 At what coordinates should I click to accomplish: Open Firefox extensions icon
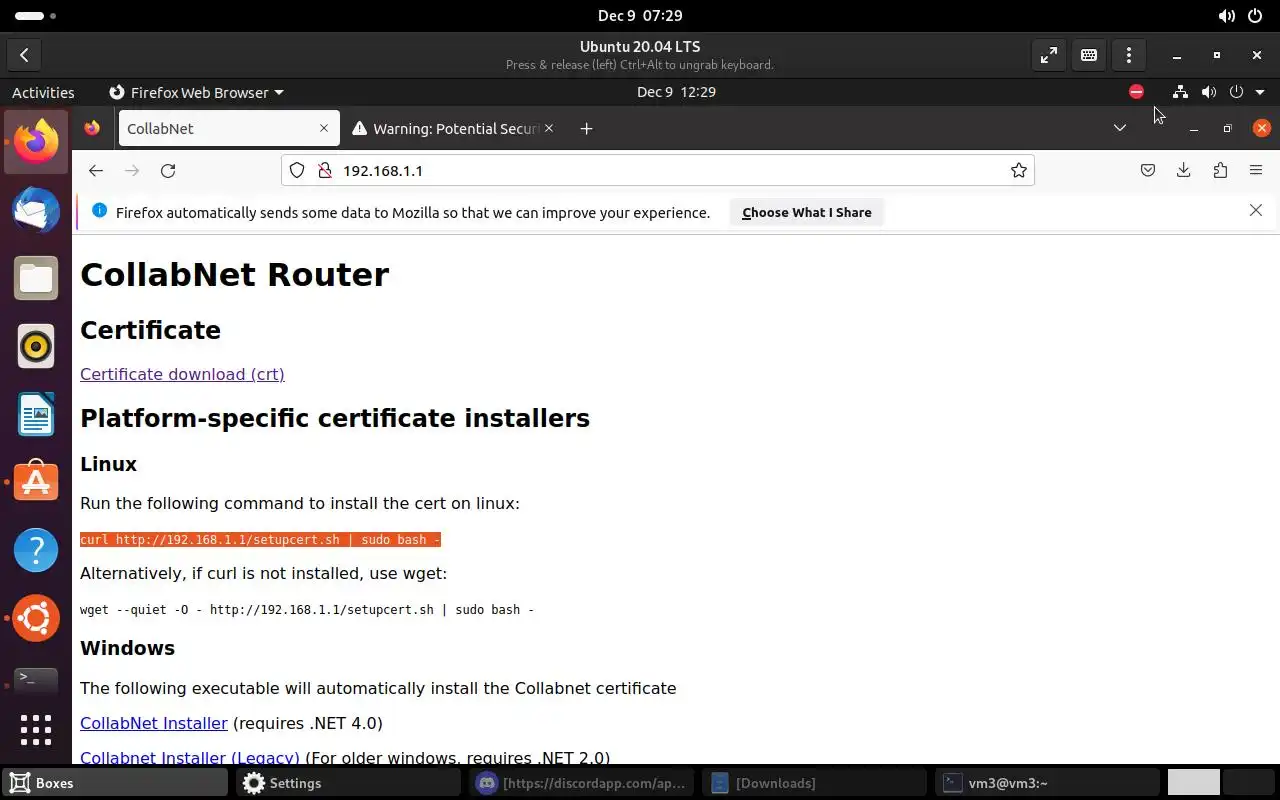coord(1220,170)
